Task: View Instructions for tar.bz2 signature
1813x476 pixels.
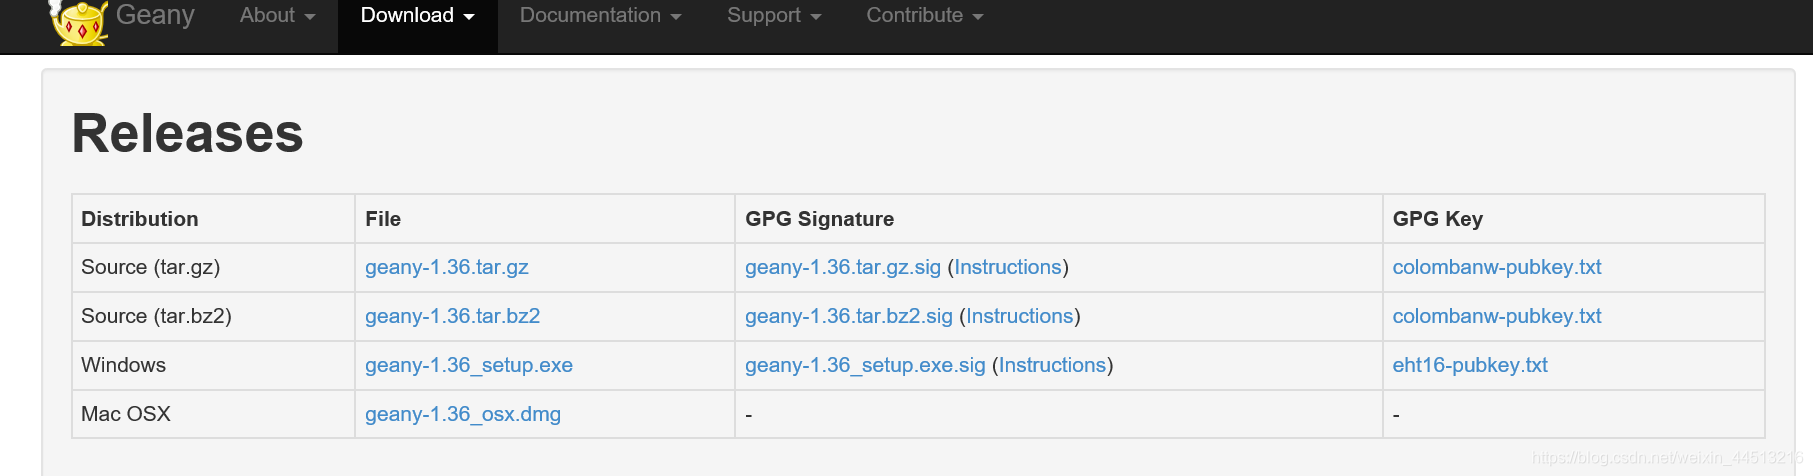Action: [x=1019, y=316]
